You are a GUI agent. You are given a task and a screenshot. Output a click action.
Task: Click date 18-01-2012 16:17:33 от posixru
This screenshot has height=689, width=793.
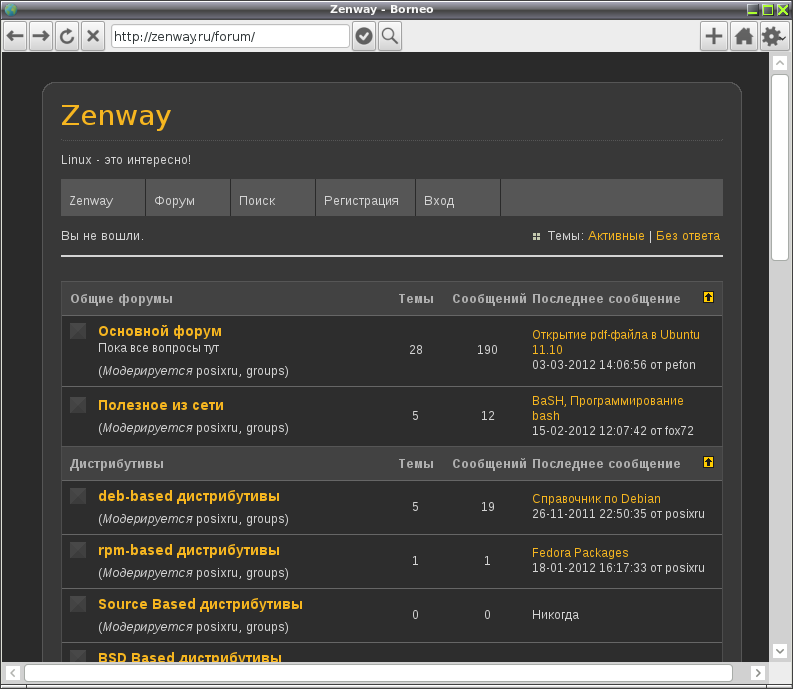(618, 568)
